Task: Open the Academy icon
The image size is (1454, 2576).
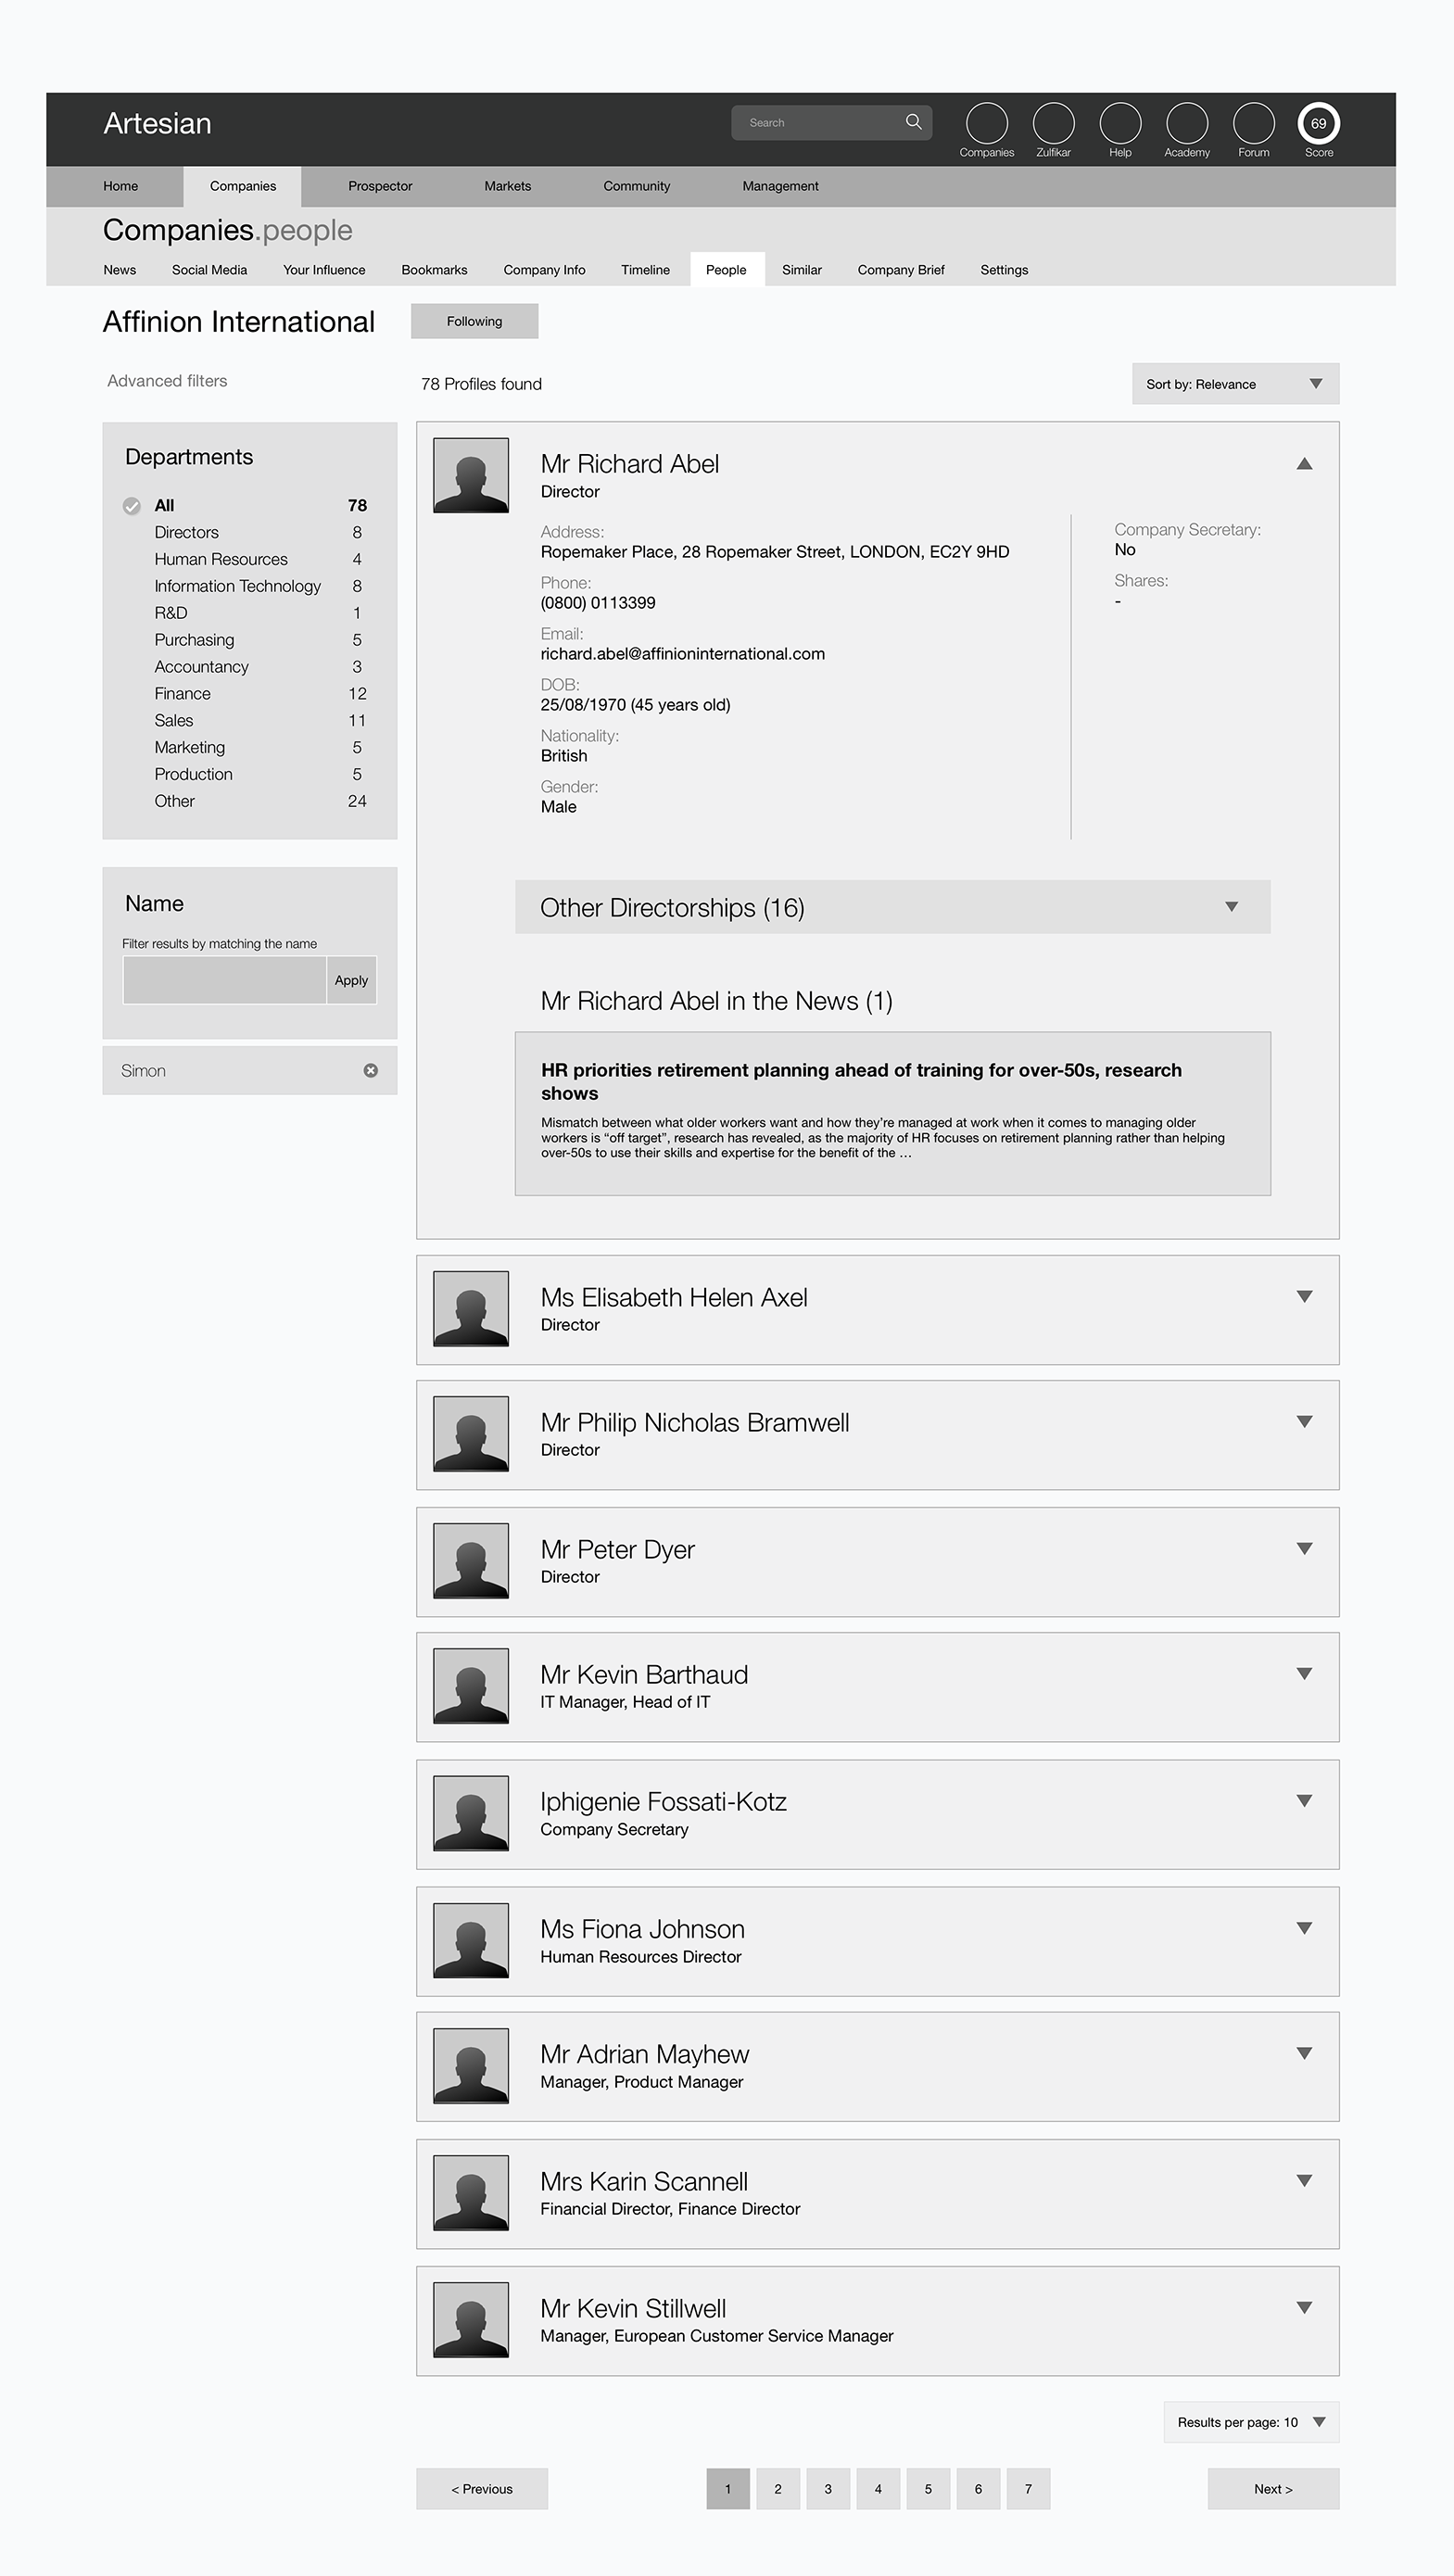Action: tap(1186, 123)
